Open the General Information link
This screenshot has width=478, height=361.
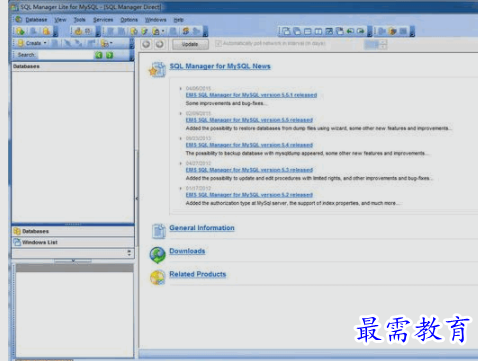202,228
